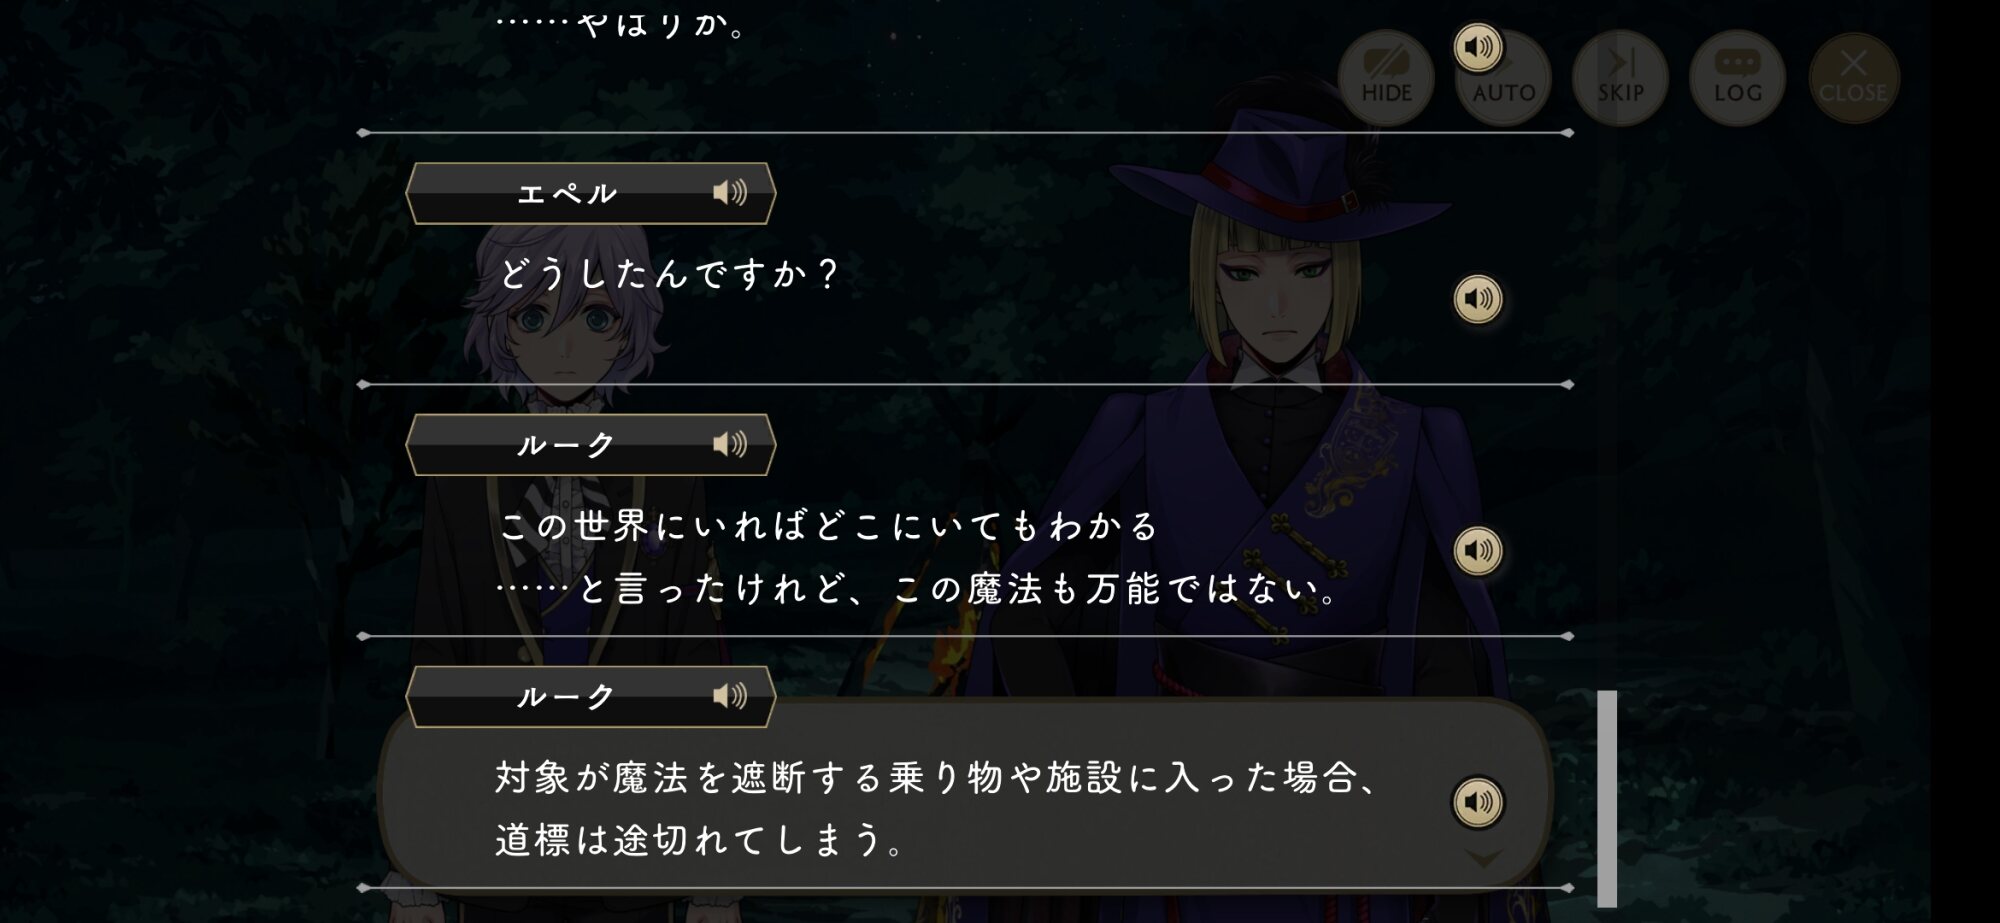
Task: Click the log entry どうしたんですか？
Action: pyautogui.click(x=669, y=273)
